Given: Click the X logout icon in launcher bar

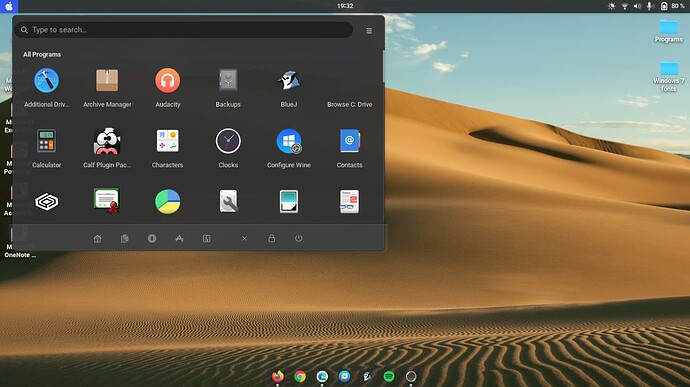Looking at the screenshot, I should pos(244,239).
